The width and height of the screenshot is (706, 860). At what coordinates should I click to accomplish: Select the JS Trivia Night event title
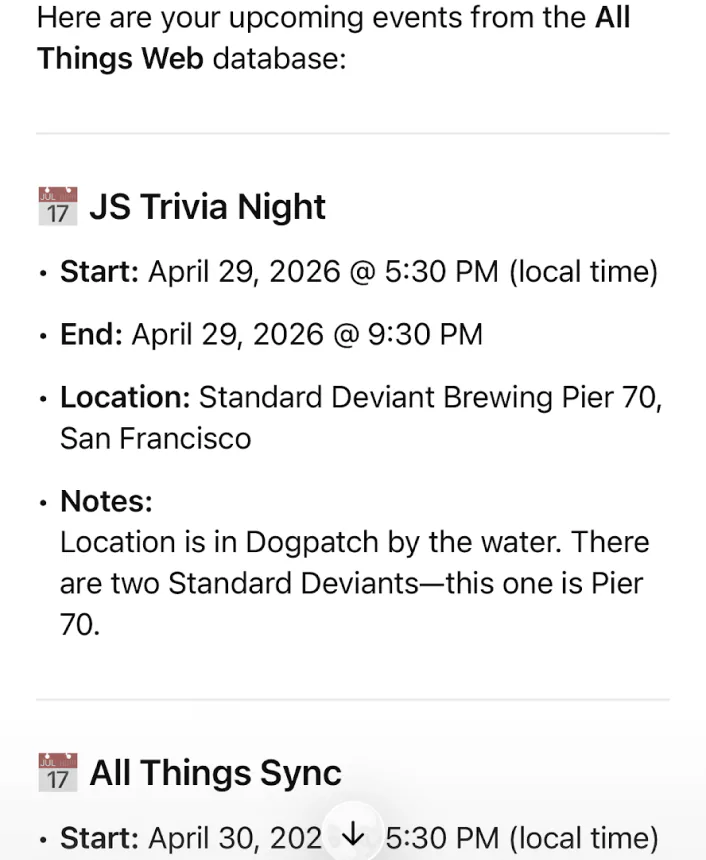pos(208,207)
